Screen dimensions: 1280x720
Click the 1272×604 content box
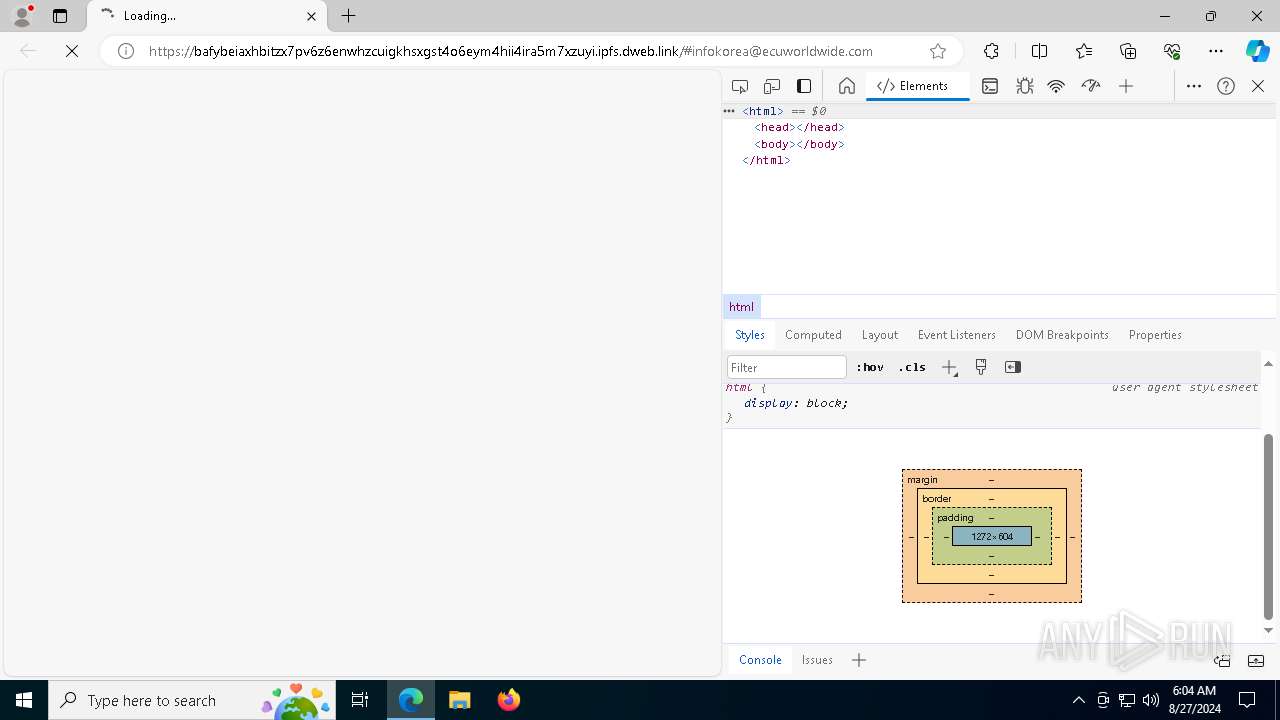pyautogui.click(x=992, y=537)
